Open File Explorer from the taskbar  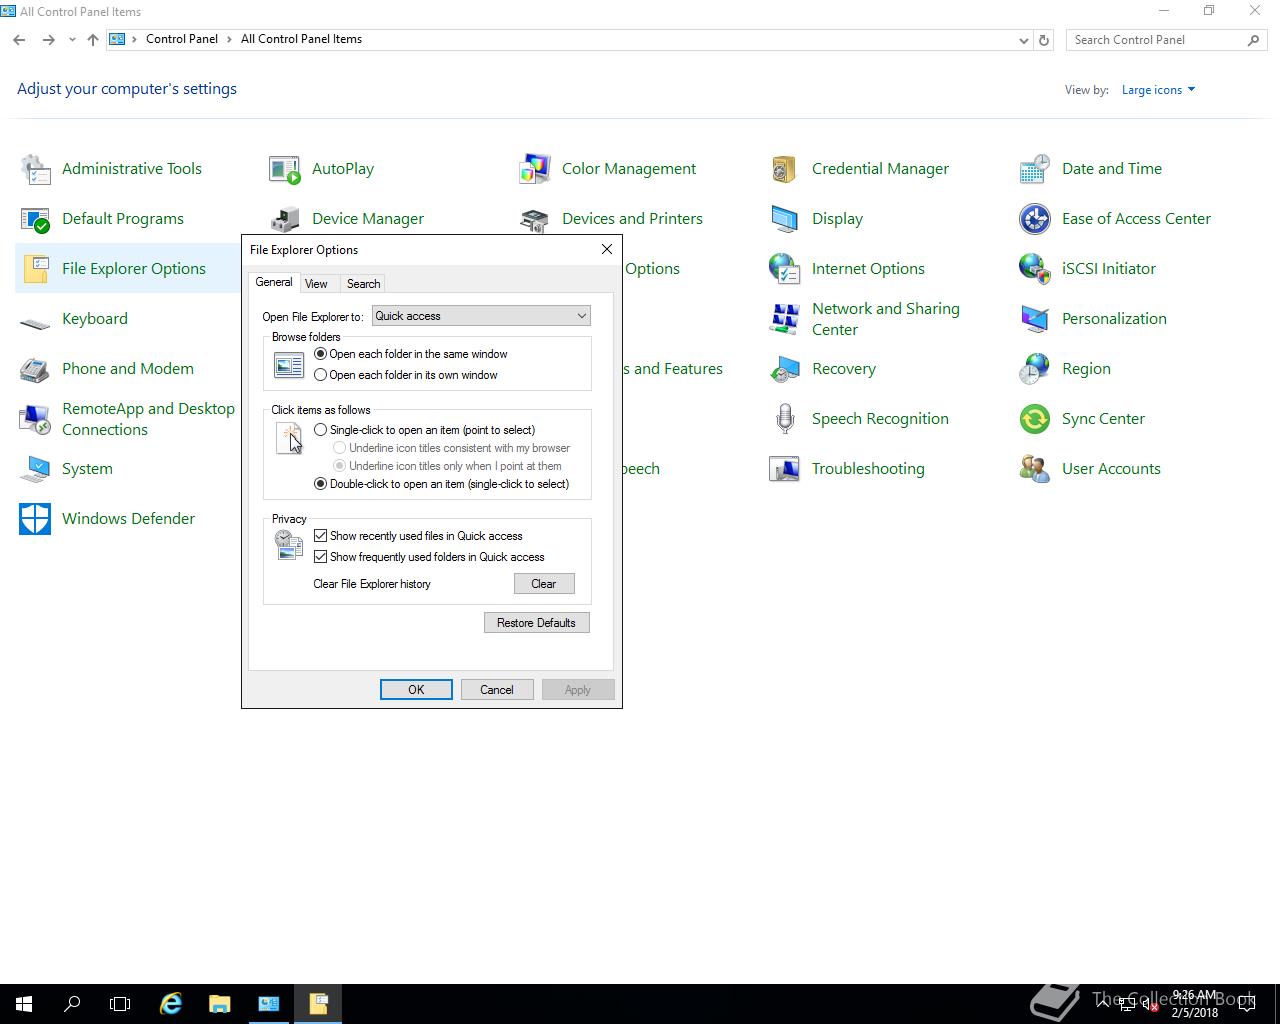(219, 1004)
